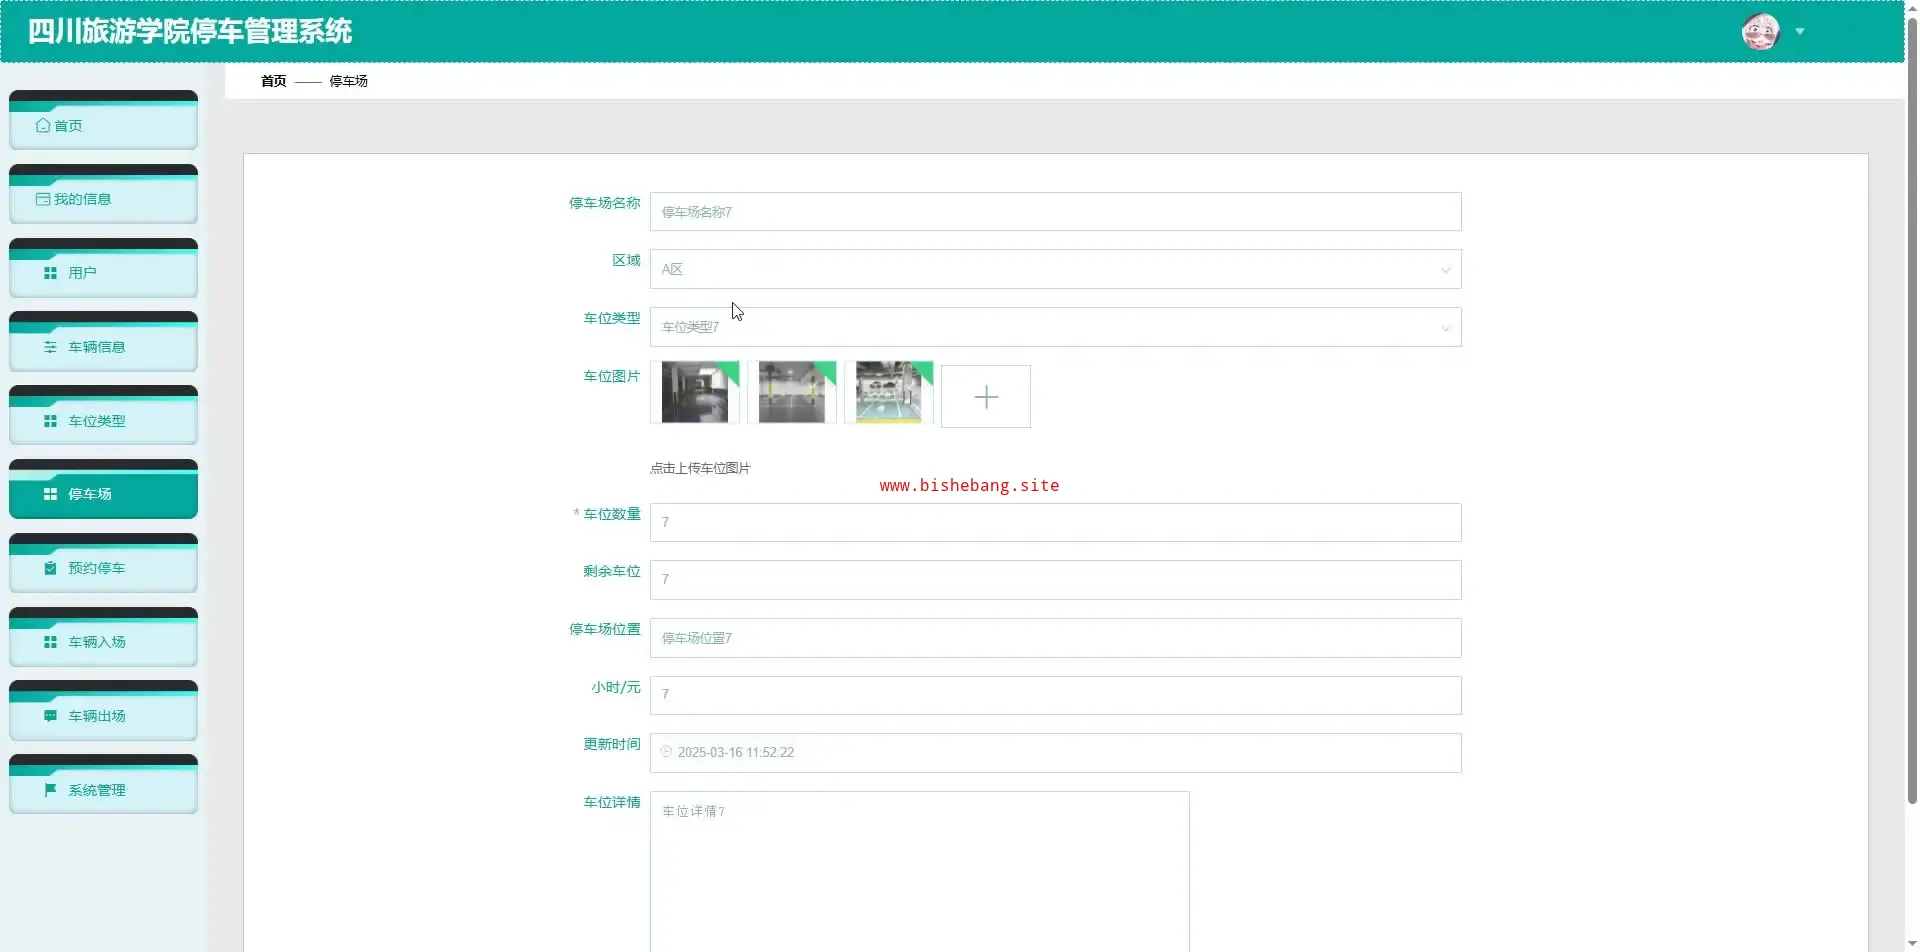Click the 车位详情 text area
The image size is (1920, 952).
[x=919, y=871]
